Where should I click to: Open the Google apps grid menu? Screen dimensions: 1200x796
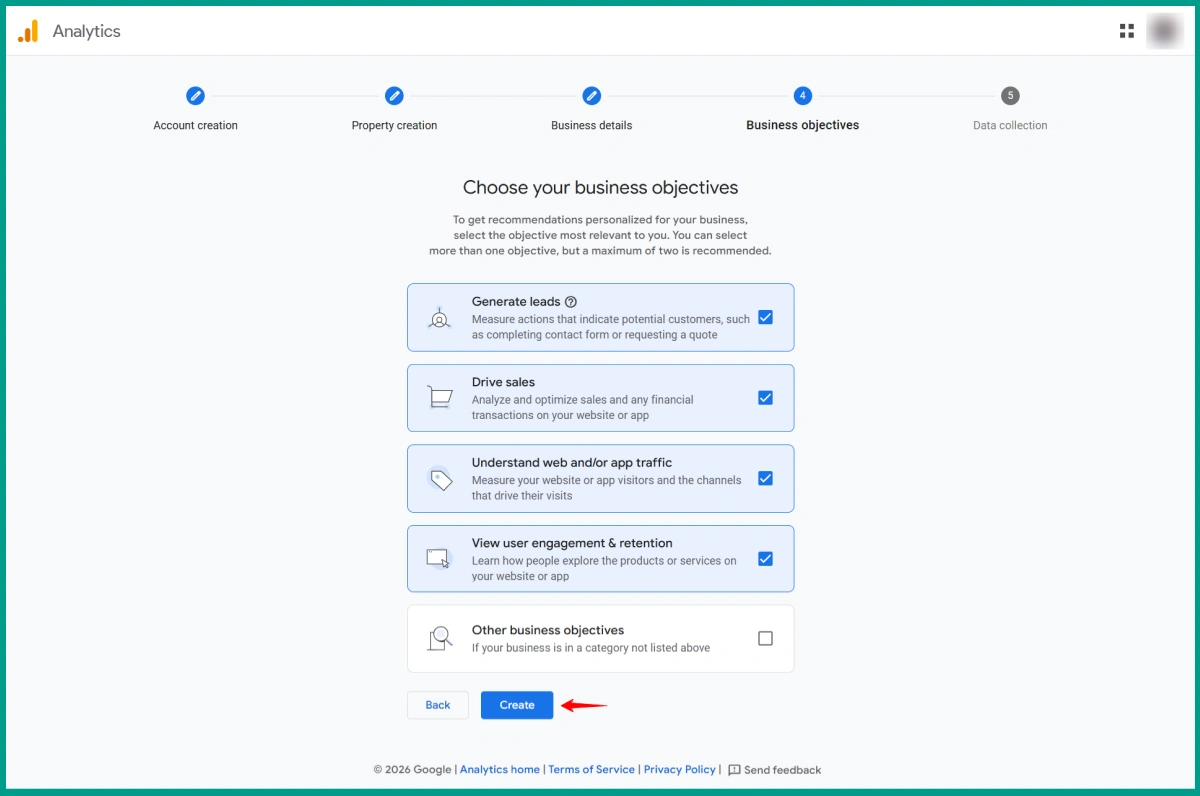1127,31
